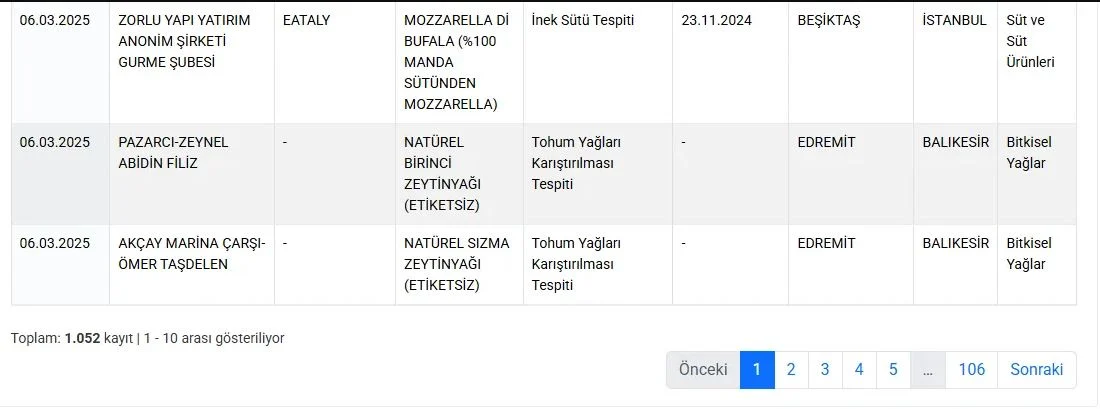
Task: Click the BEŞİKTAŞ district cell
Action: click(x=851, y=62)
